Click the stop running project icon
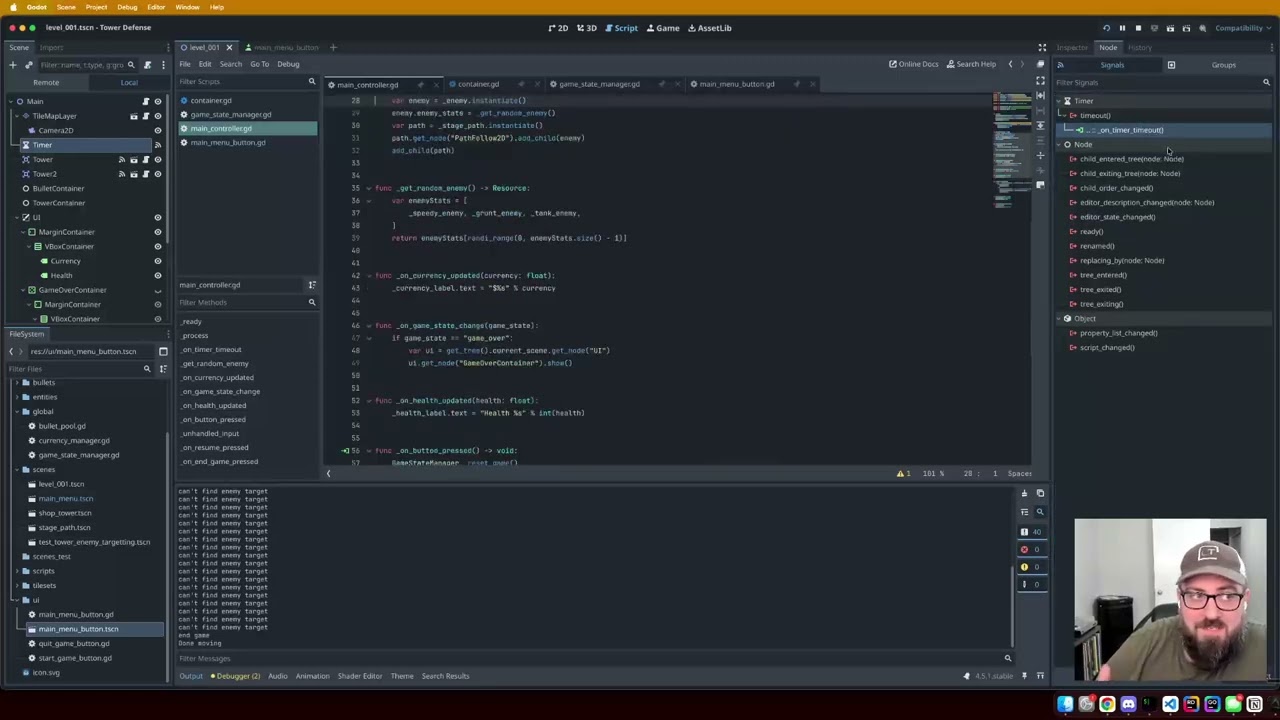1280x720 pixels. 1138,28
